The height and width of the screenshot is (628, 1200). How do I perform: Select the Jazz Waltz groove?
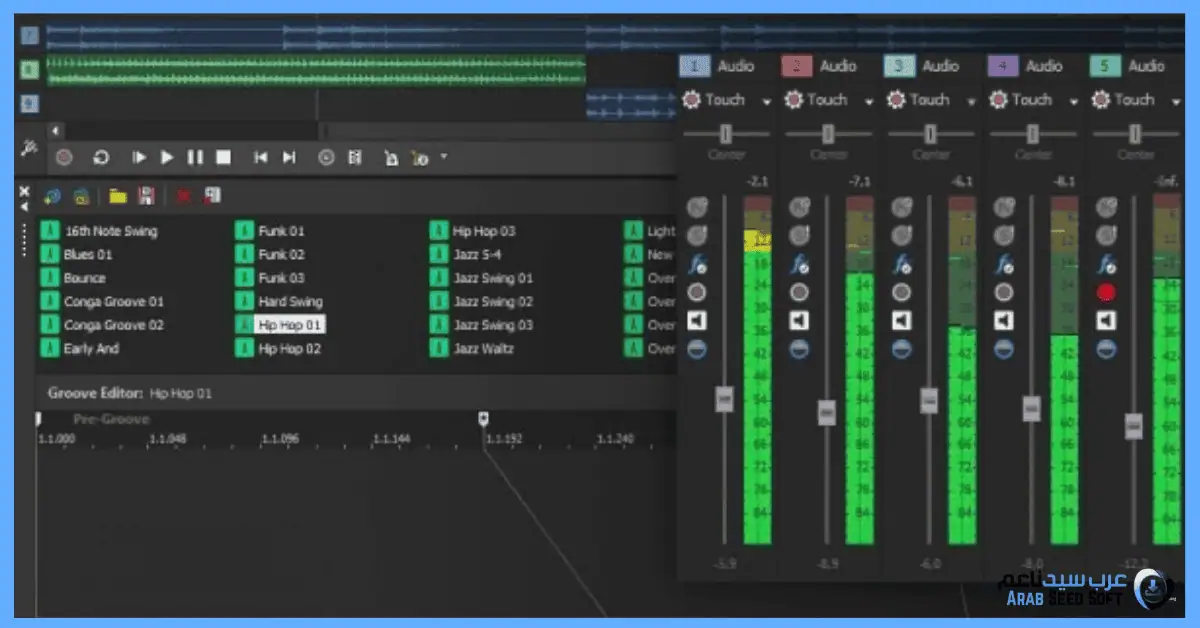click(484, 349)
